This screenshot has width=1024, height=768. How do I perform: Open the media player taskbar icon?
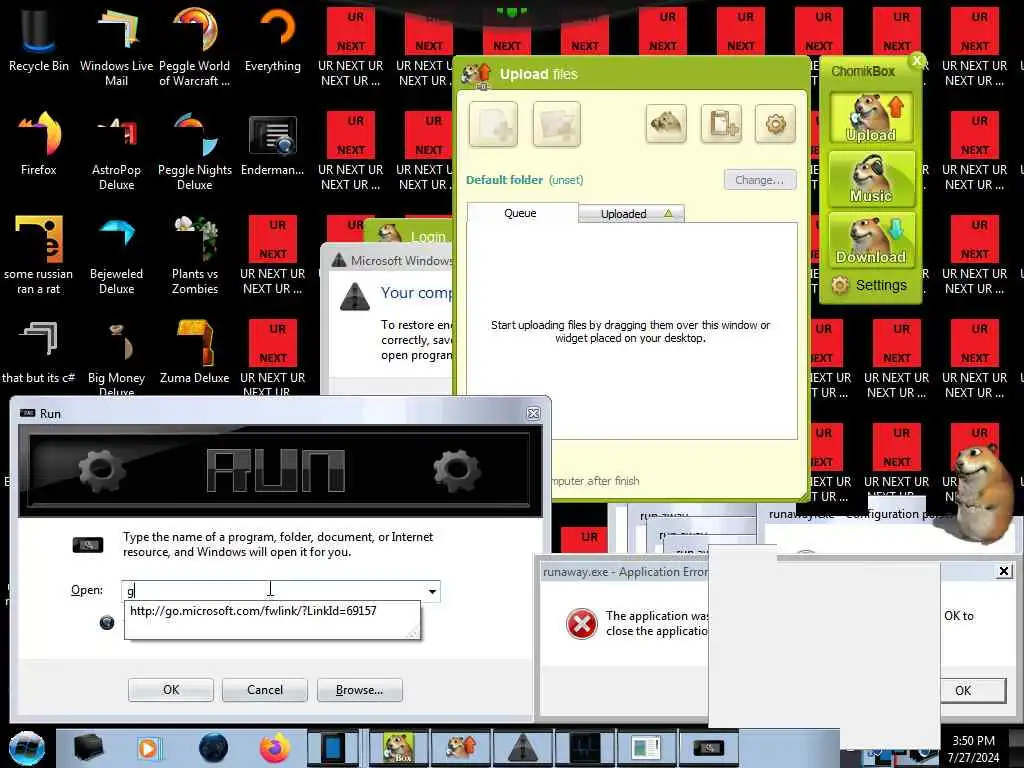click(x=149, y=748)
